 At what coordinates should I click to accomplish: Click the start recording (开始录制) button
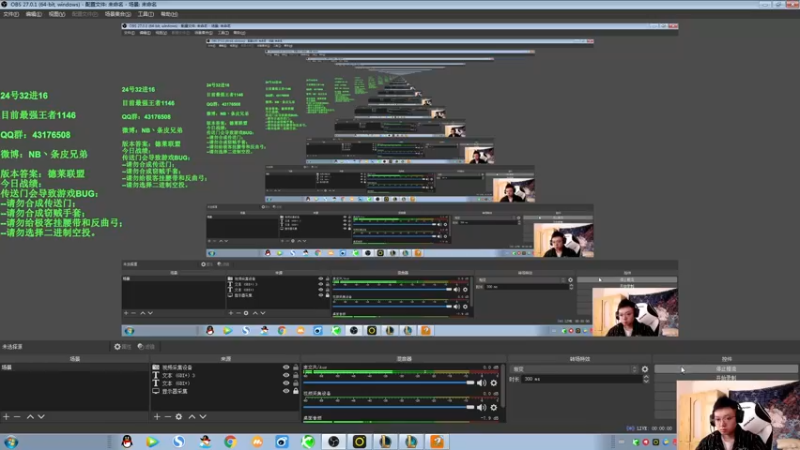click(726, 378)
